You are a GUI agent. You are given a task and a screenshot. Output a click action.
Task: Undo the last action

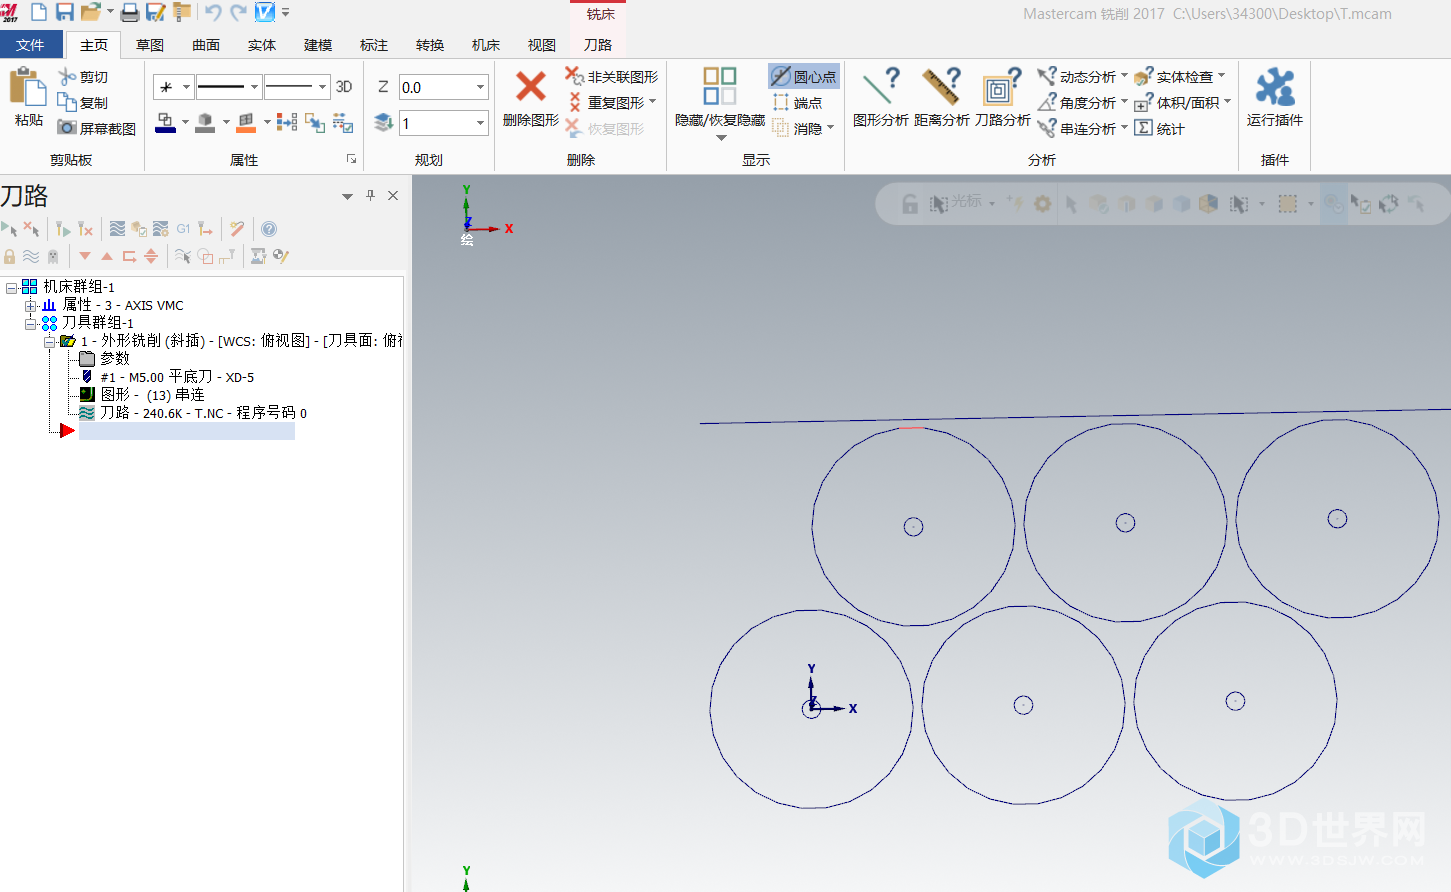coord(213,12)
